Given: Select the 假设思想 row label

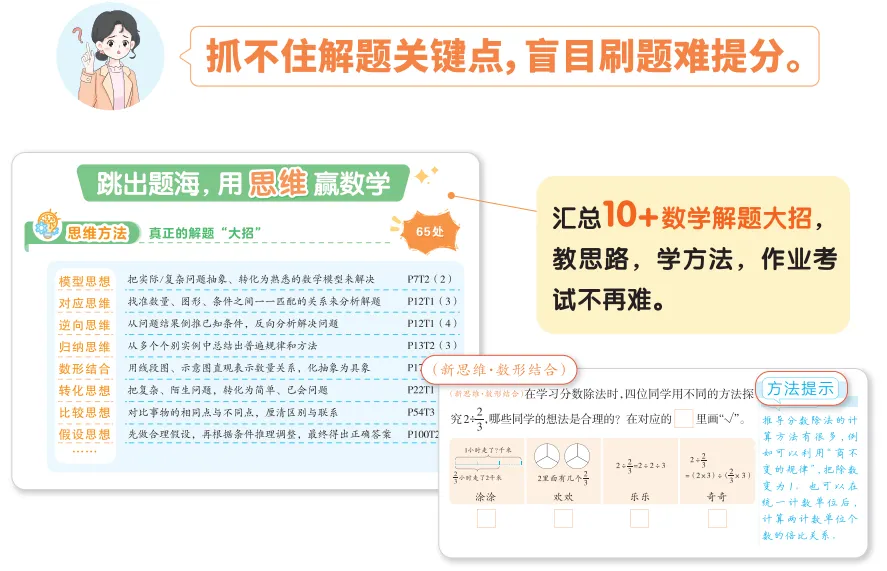Looking at the screenshot, I should (x=84, y=435).
